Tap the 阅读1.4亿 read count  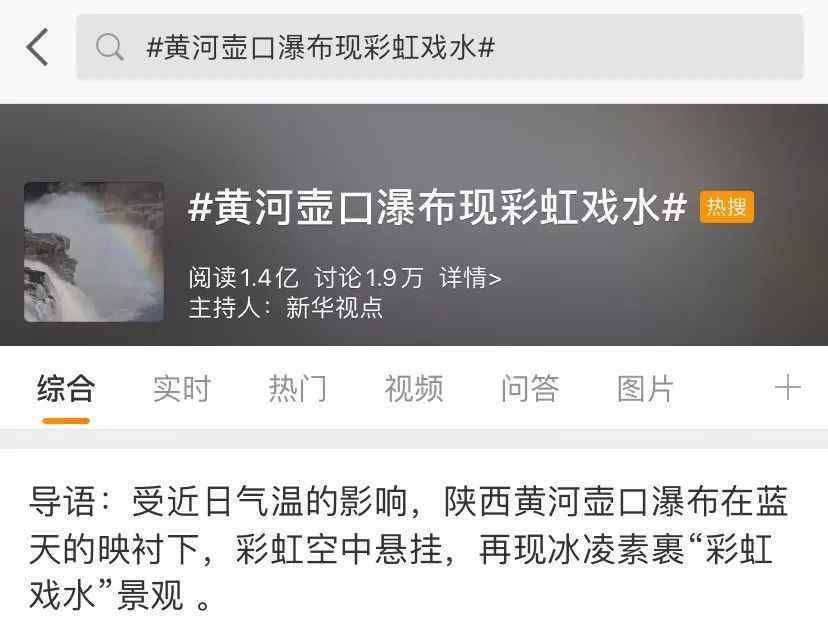pos(243,277)
